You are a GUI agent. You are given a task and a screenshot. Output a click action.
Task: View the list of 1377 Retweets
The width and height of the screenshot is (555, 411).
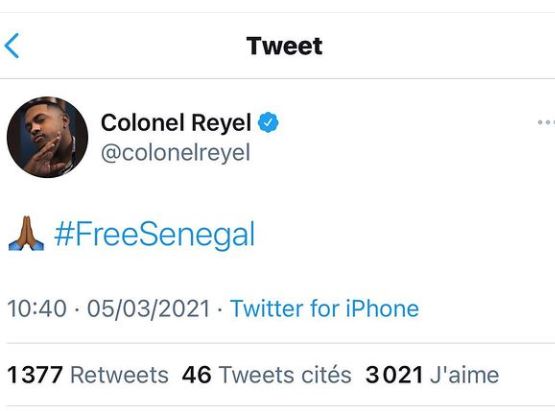(x=88, y=375)
